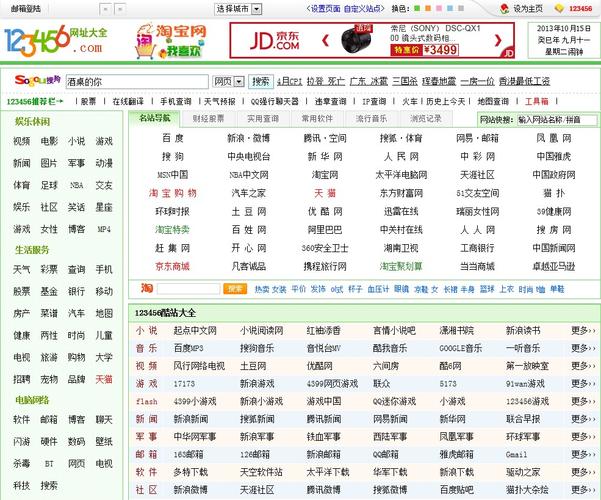The height and width of the screenshot is (500, 601).
Task: Switch the page skin to pink
Action: point(439,8)
